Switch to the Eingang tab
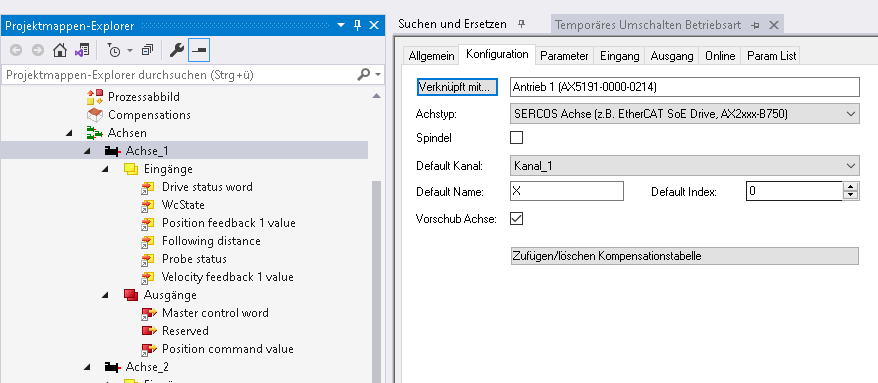The width and height of the screenshot is (878, 383). coord(619,56)
